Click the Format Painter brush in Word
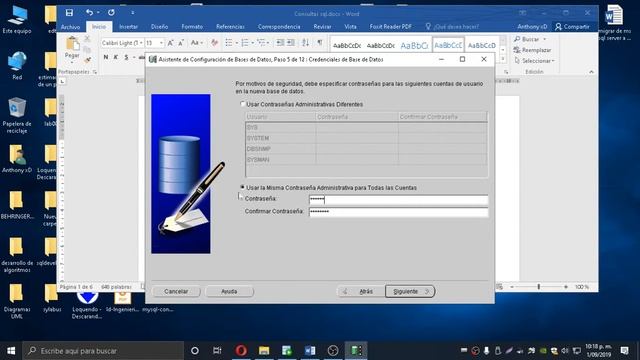Viewport: 640px width, 360px height. [x=87, y=60]
